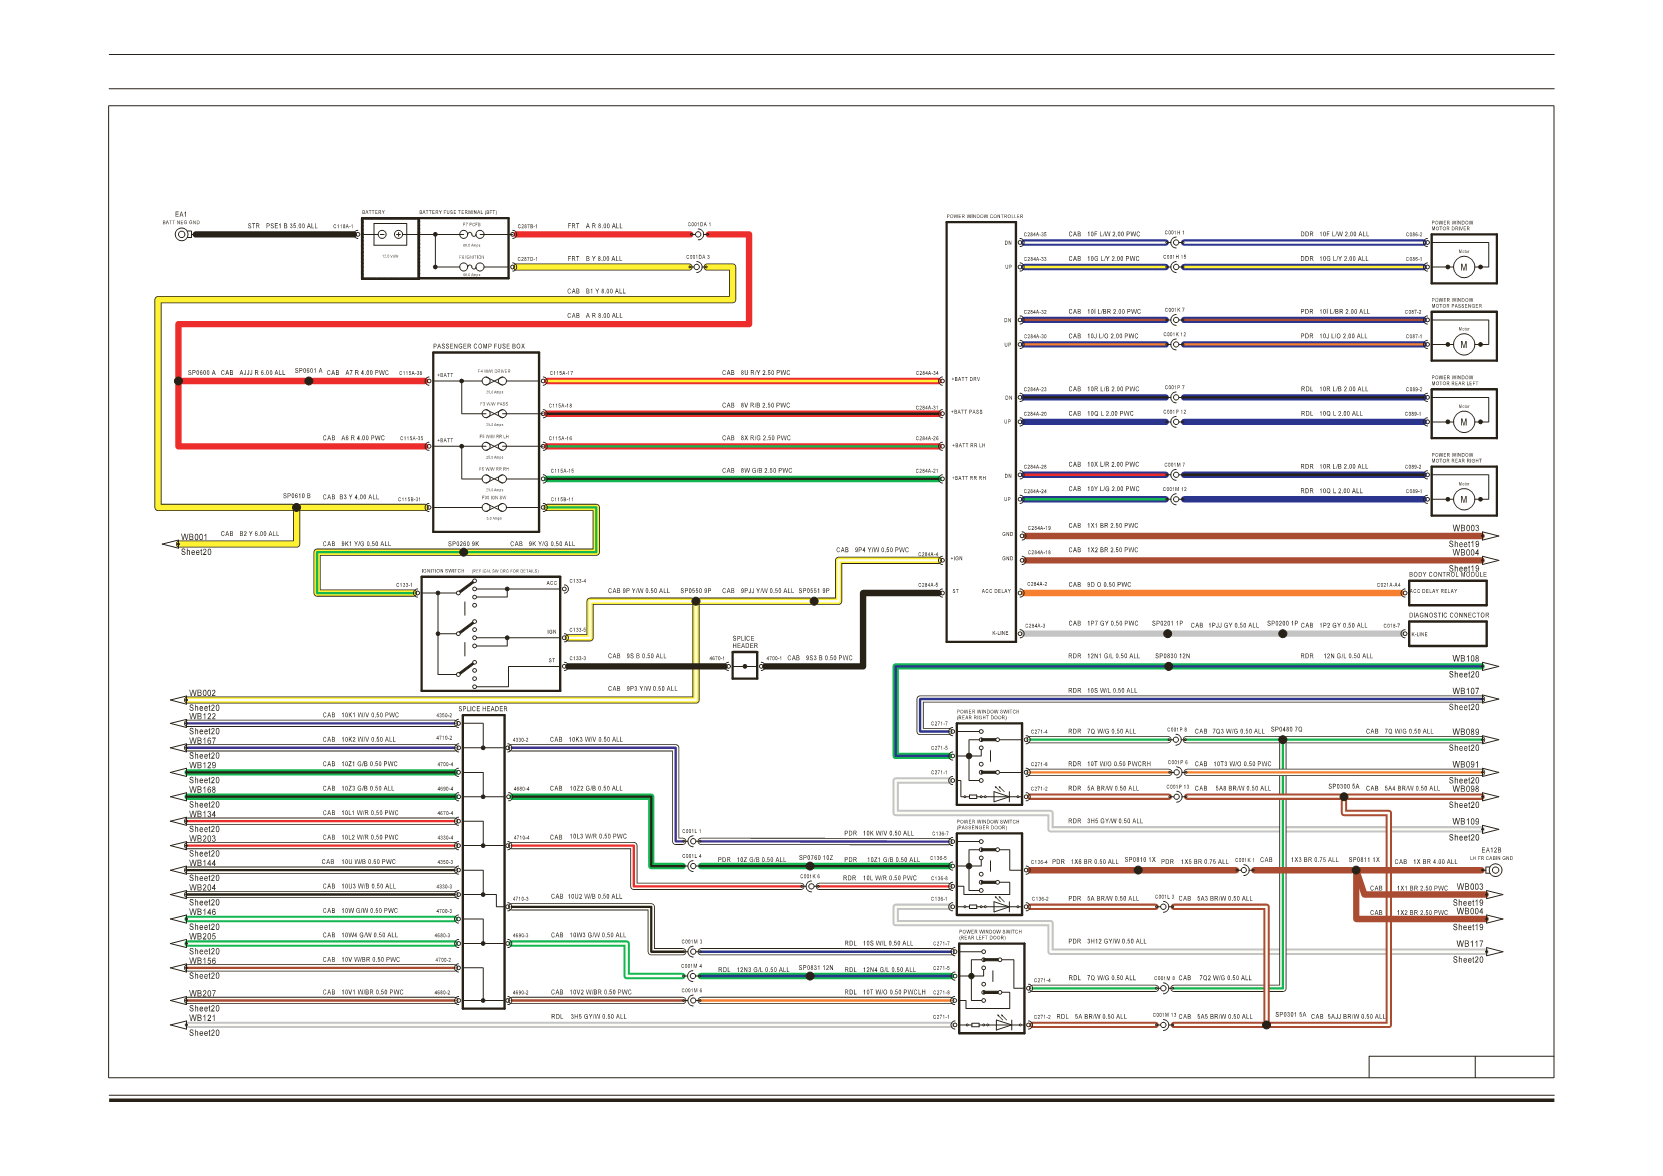
Task: Click the battery symbol with plus and minus terminals
Action: [390, 235]
